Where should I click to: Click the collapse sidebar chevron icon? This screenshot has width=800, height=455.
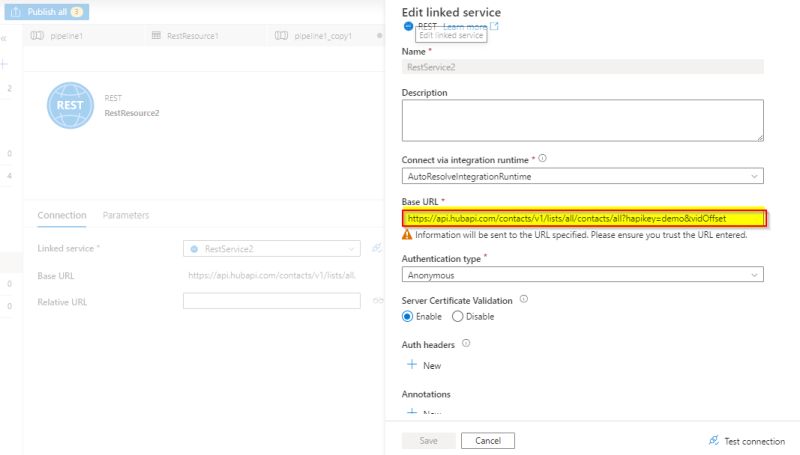coord(4,38)
